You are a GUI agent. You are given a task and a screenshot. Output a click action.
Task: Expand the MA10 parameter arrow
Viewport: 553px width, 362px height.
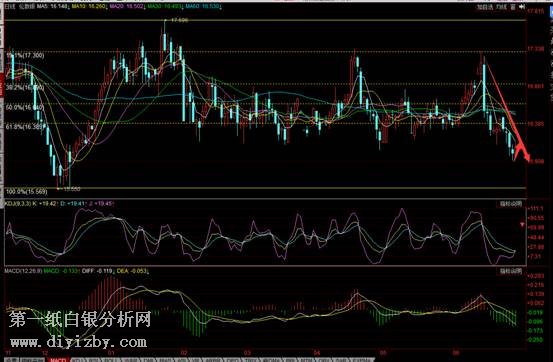point(107,7)
